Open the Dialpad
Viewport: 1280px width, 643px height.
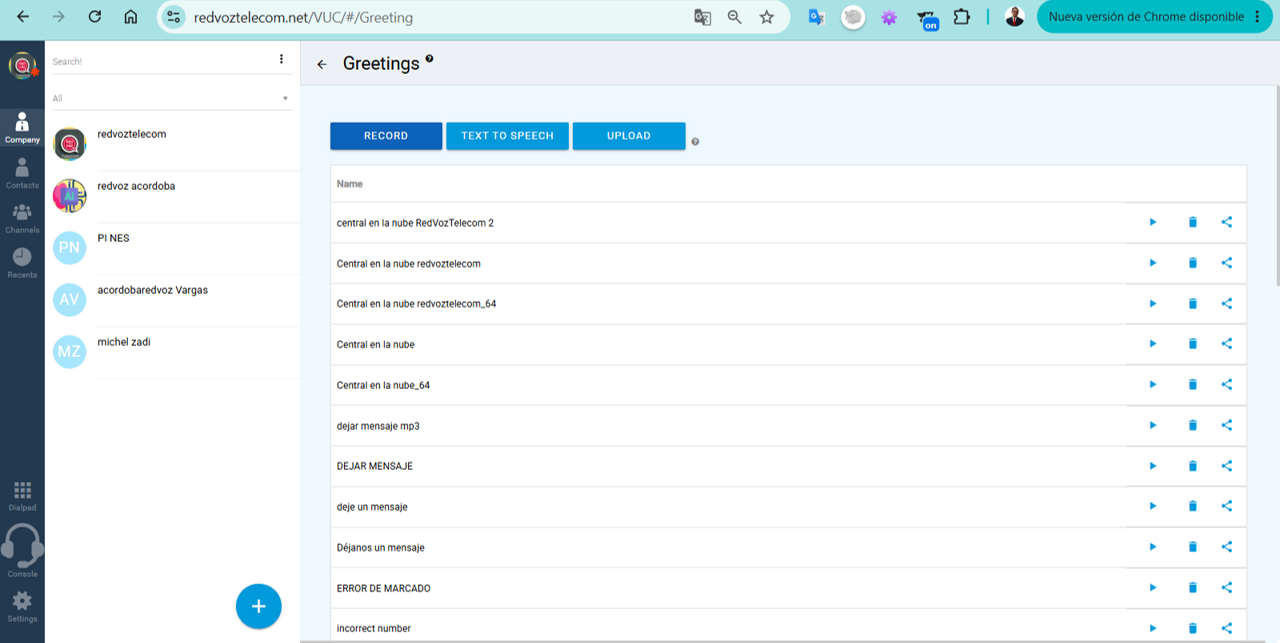[x=22, y=495]
